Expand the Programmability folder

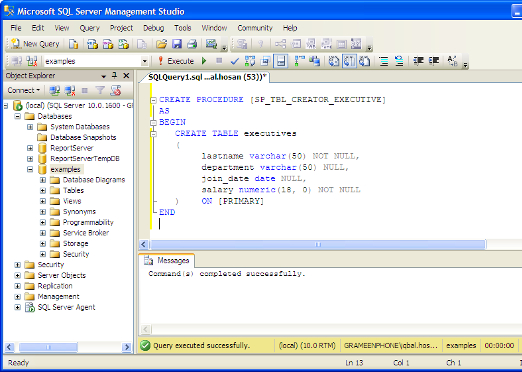43,222
